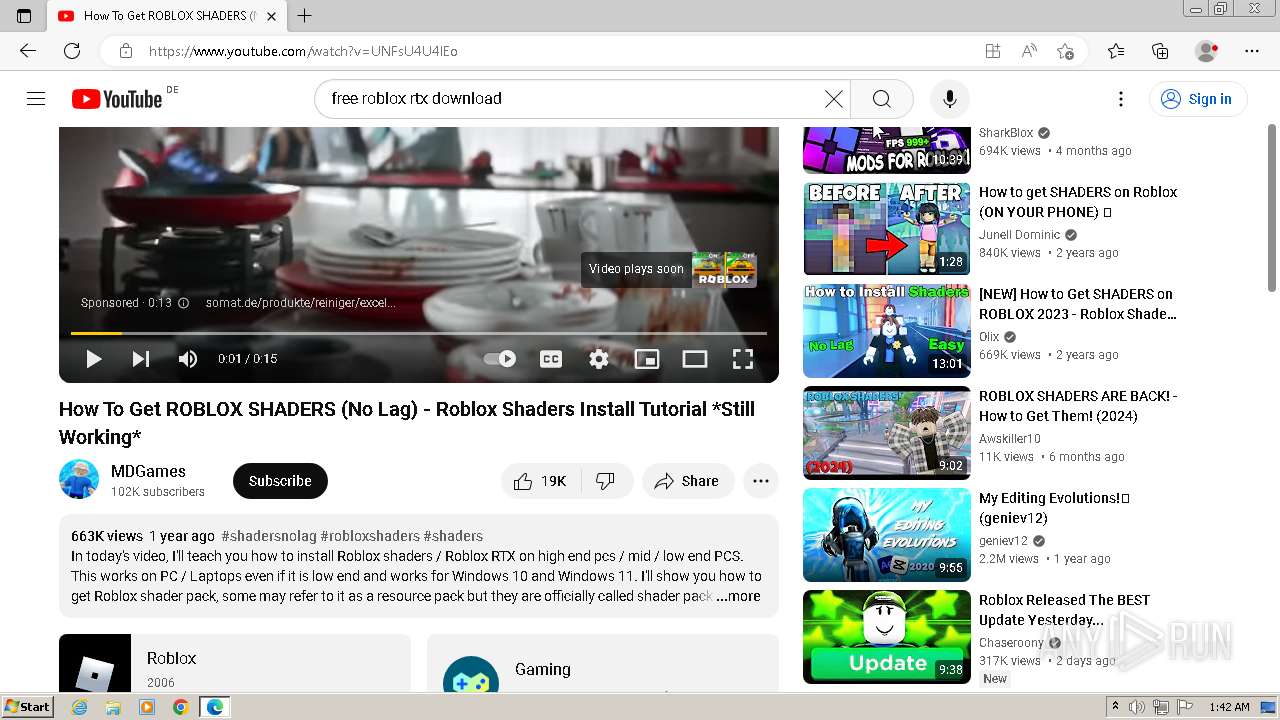Image resolution: width=1280 pixels, height=720 pixels.
Task: Click the video progress bar
Action: pyautogui.click(x=419, y=333)
